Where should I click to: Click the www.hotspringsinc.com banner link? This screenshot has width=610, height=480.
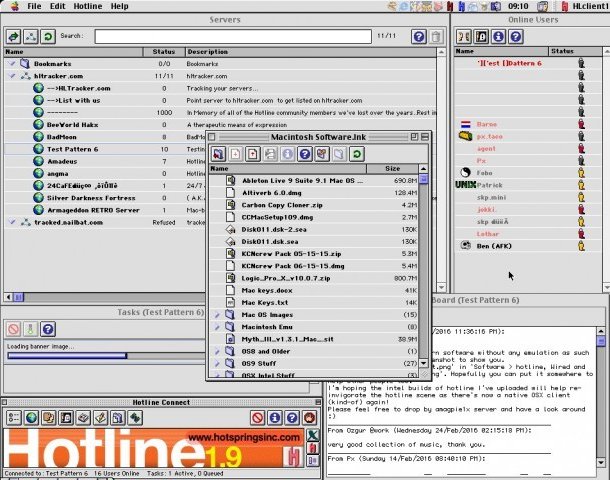coord(244,437)
